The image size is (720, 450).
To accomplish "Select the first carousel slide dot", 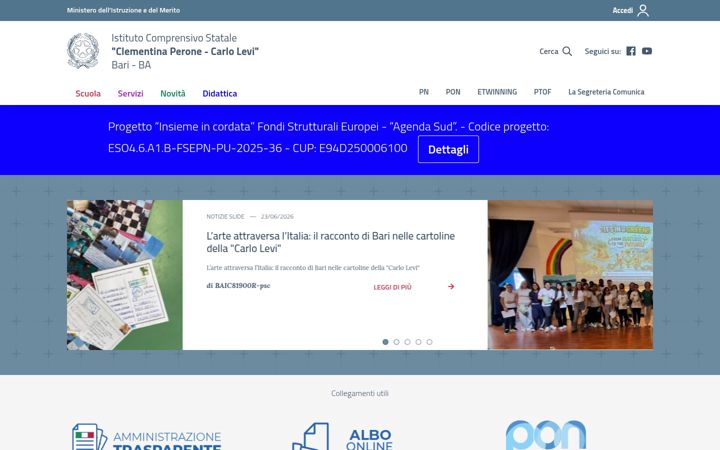I will click(385, 342).
